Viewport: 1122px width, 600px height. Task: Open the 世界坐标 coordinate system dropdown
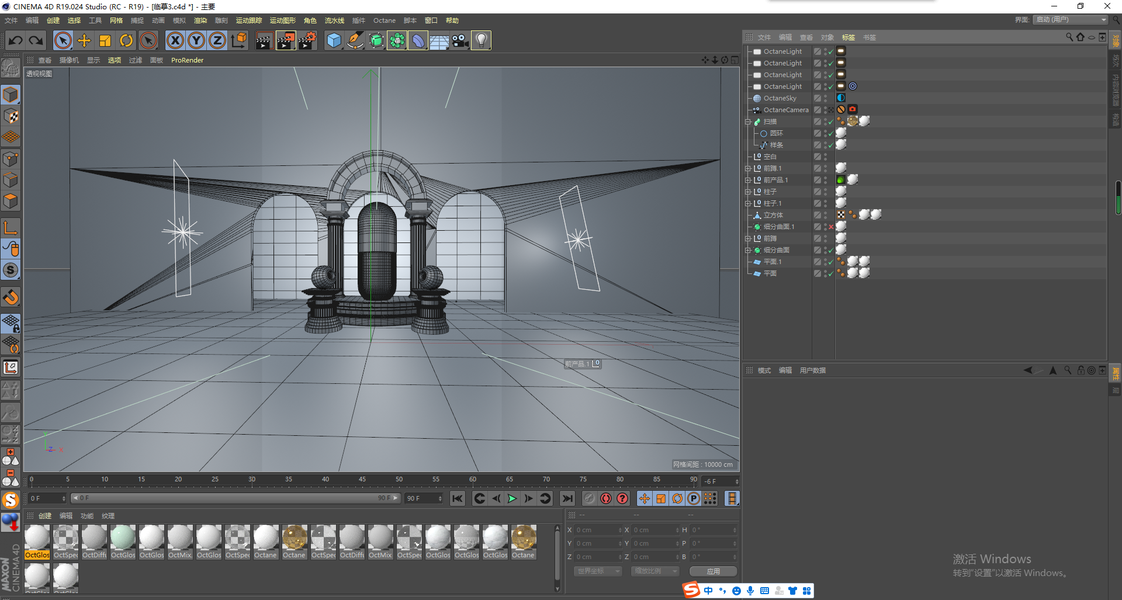(598, 571)
